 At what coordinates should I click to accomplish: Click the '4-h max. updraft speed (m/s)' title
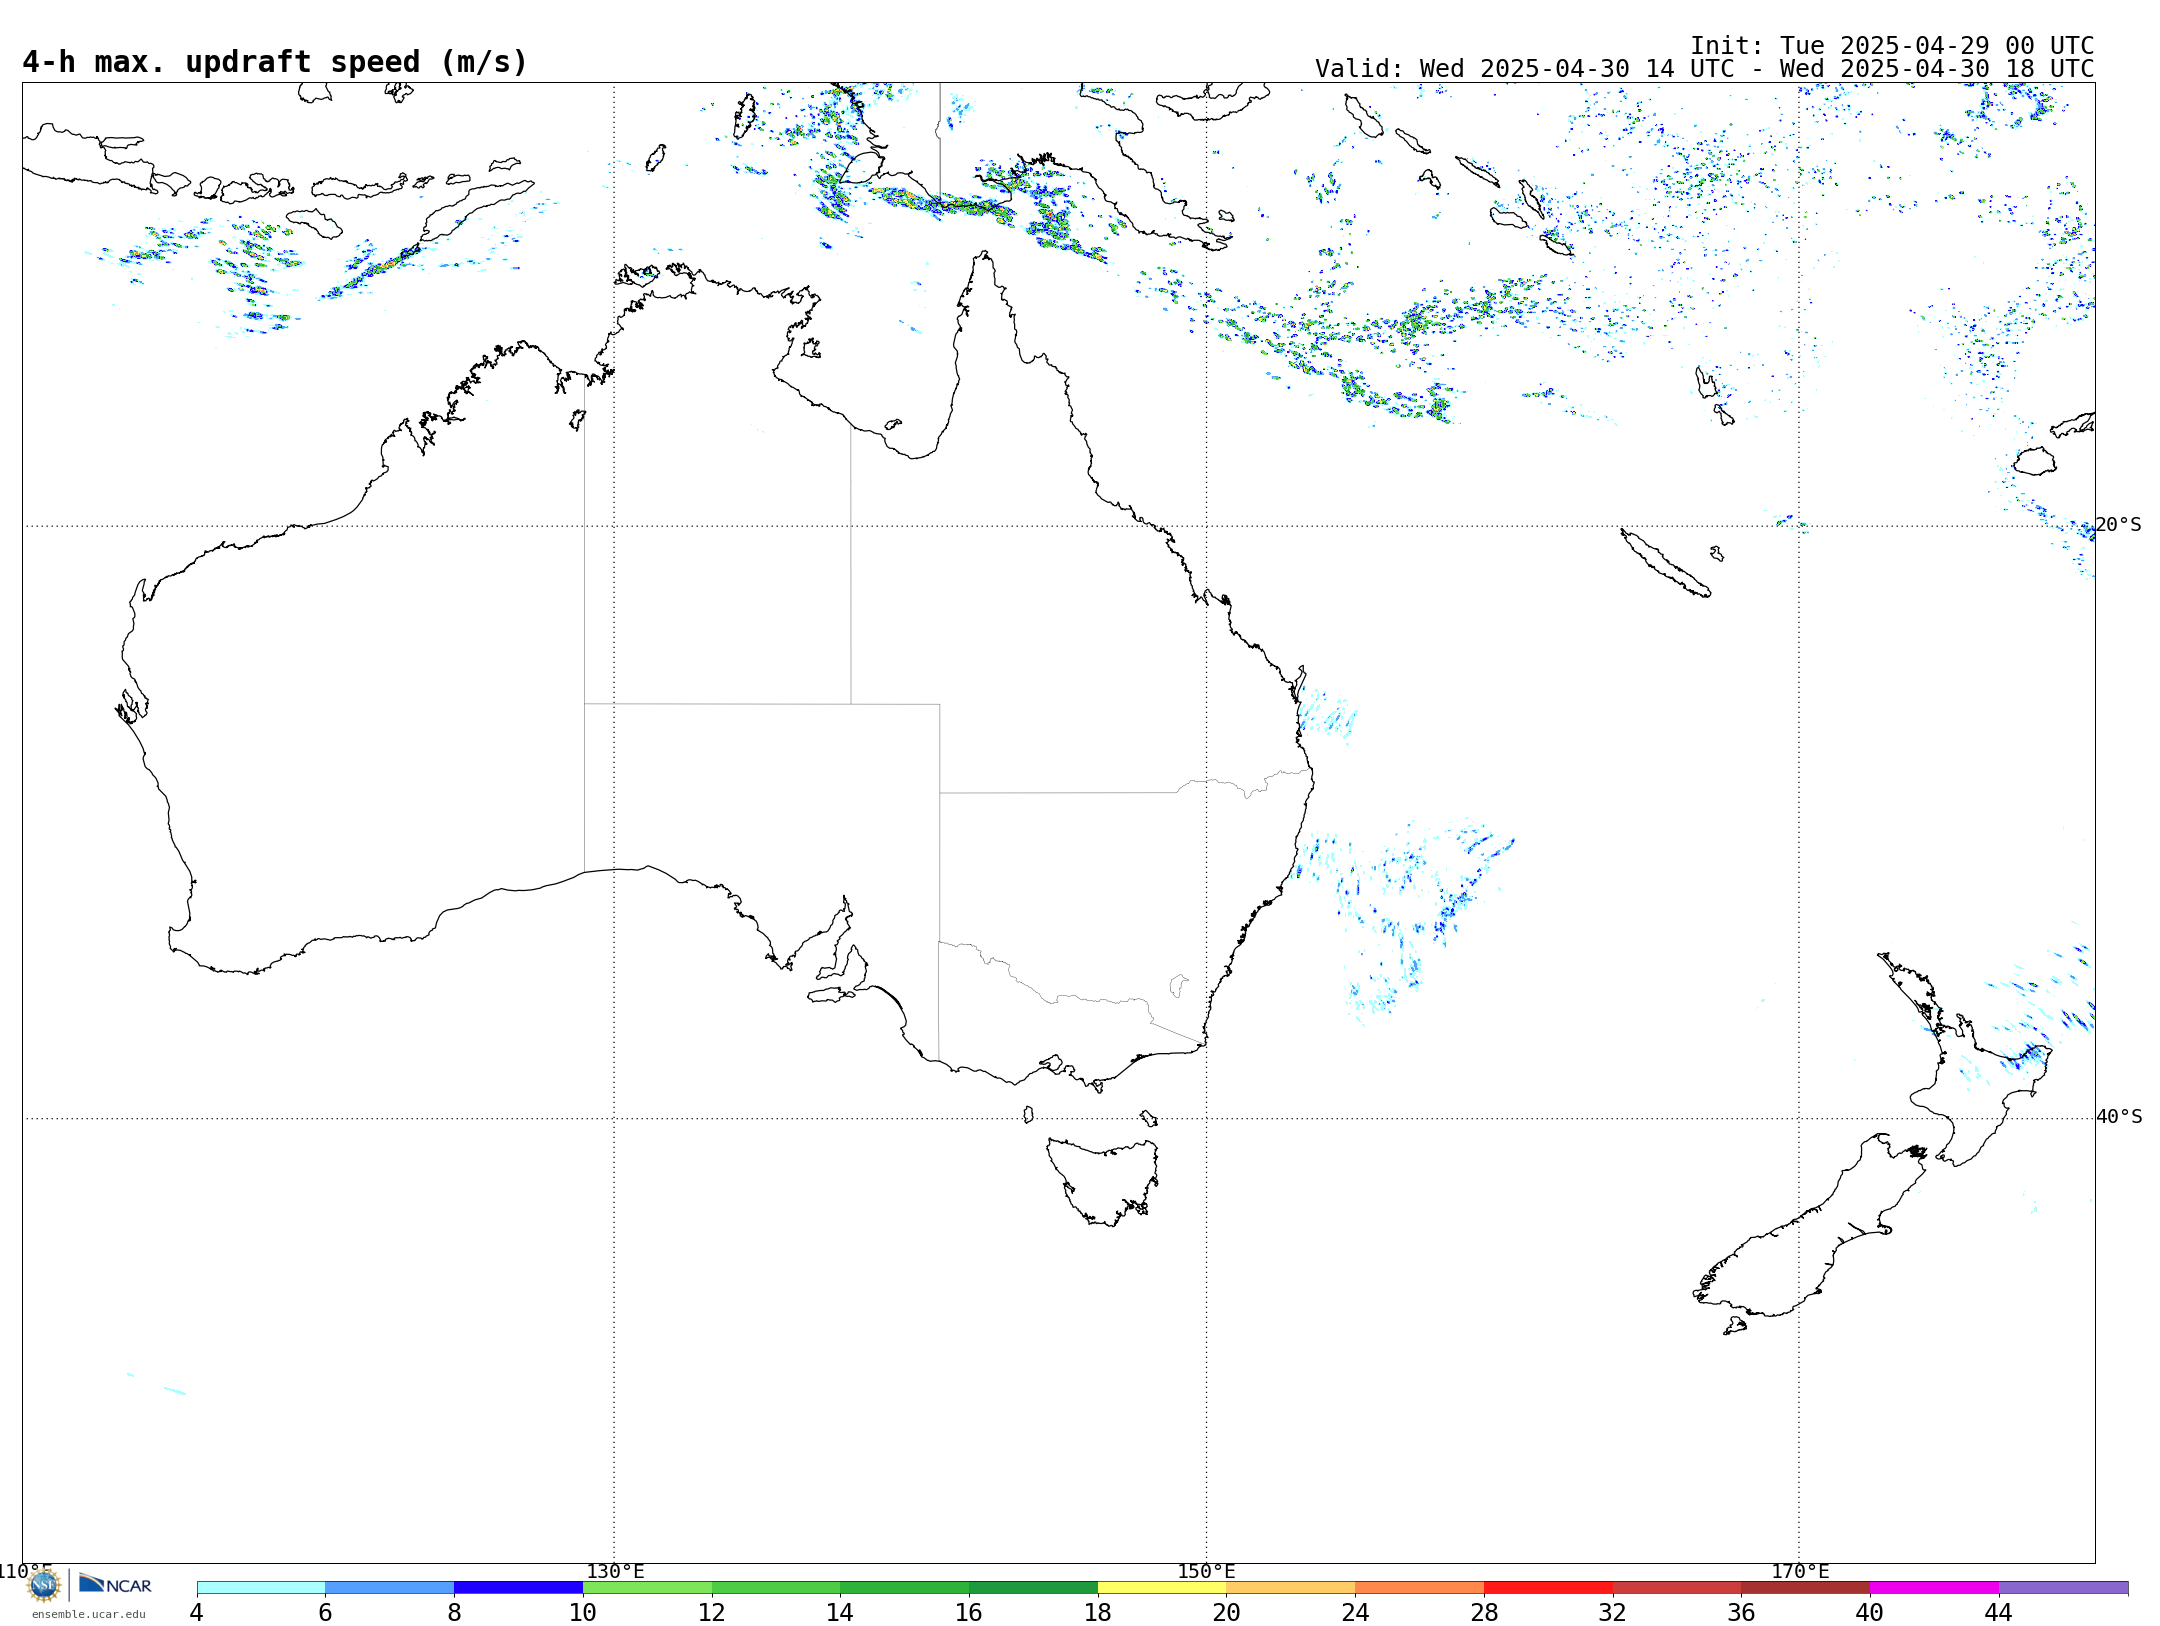tap(275, 62)
